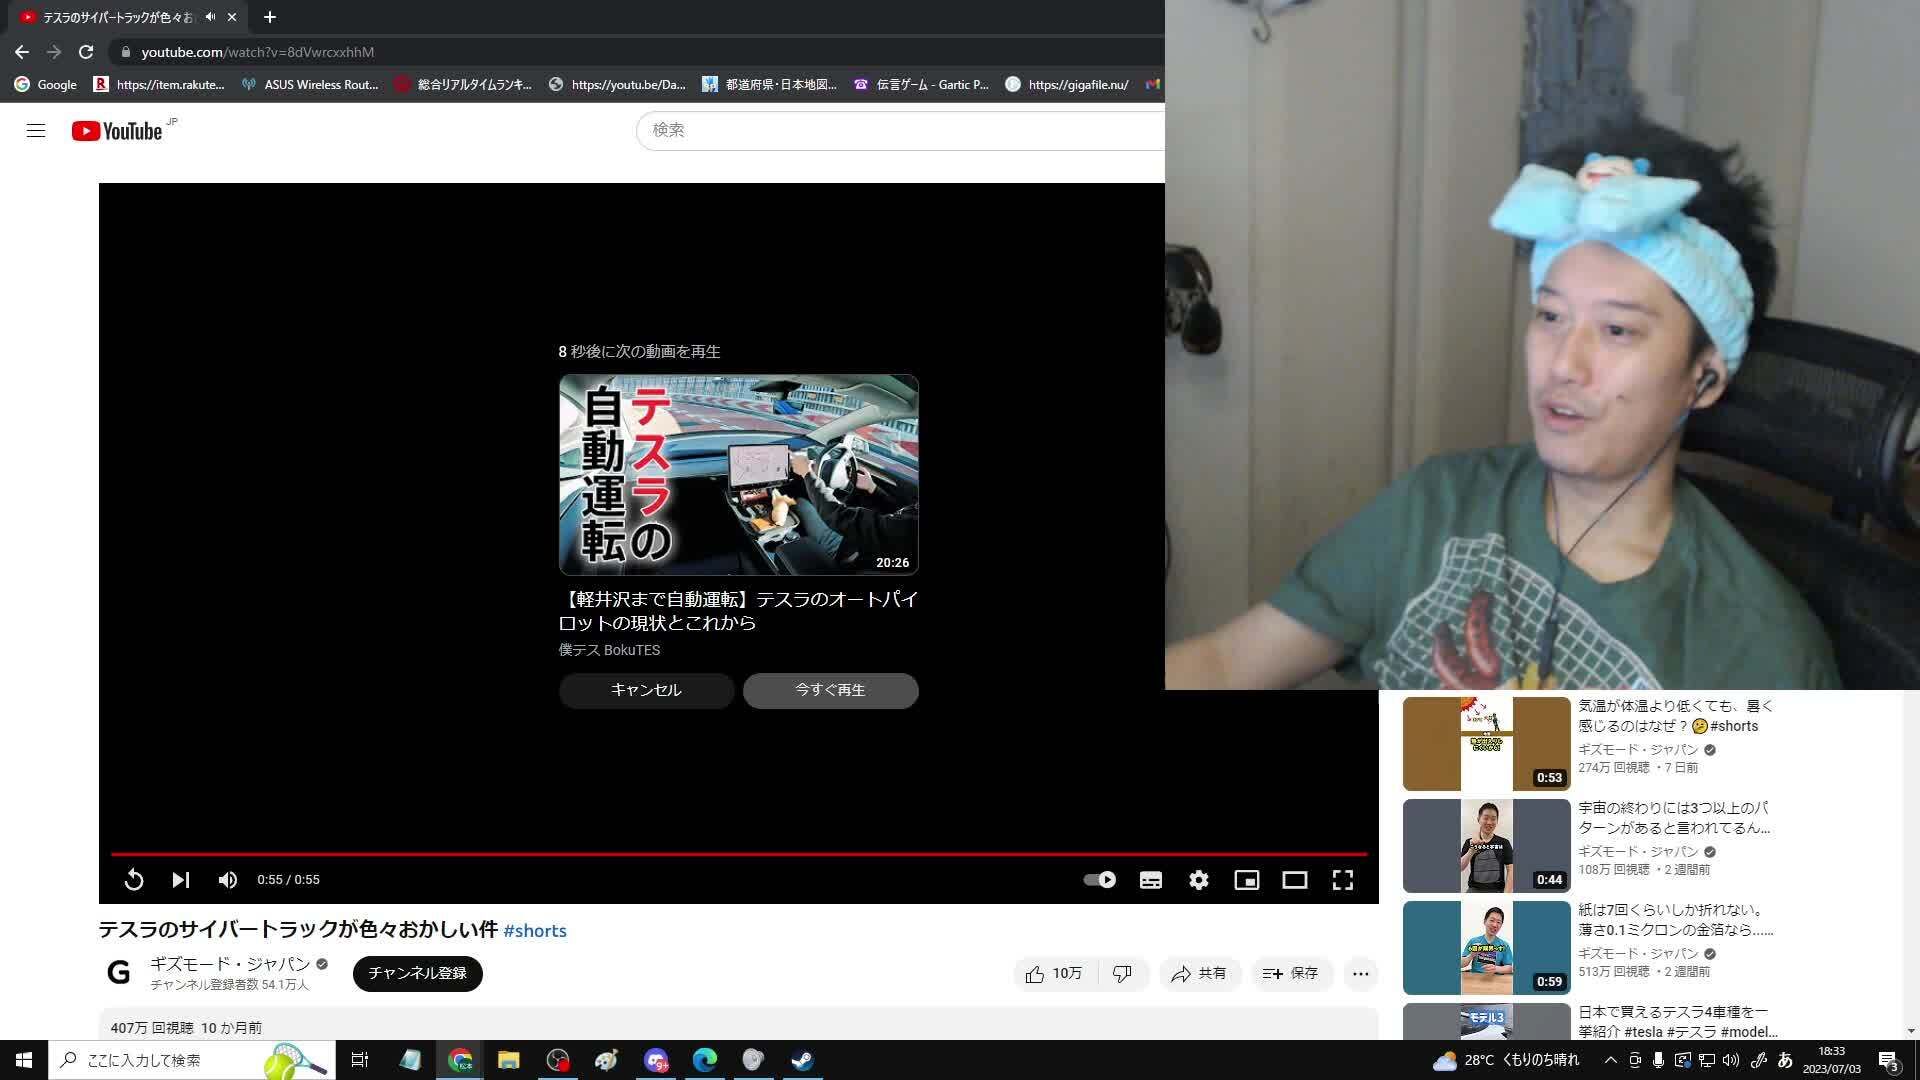Toggle the autoplay switch
1920x1080 pixels.
coord(1100,880)
